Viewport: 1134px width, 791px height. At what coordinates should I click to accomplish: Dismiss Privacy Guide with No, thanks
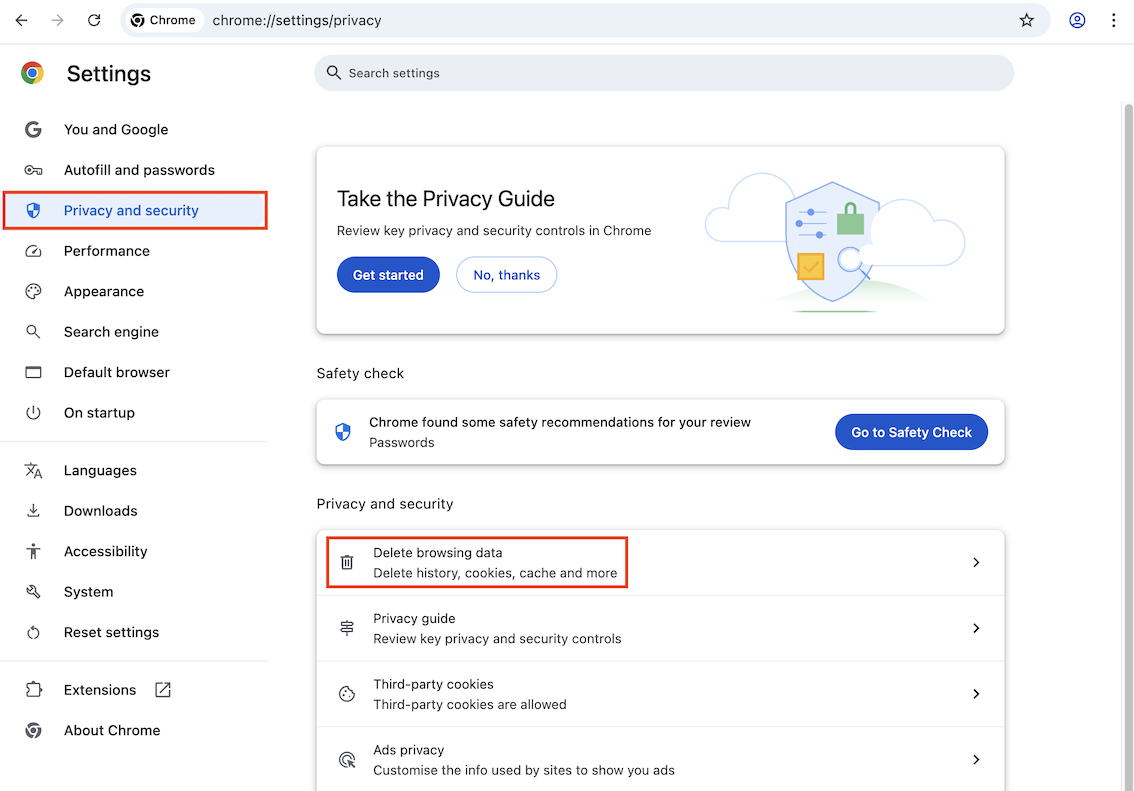point(506,274)
